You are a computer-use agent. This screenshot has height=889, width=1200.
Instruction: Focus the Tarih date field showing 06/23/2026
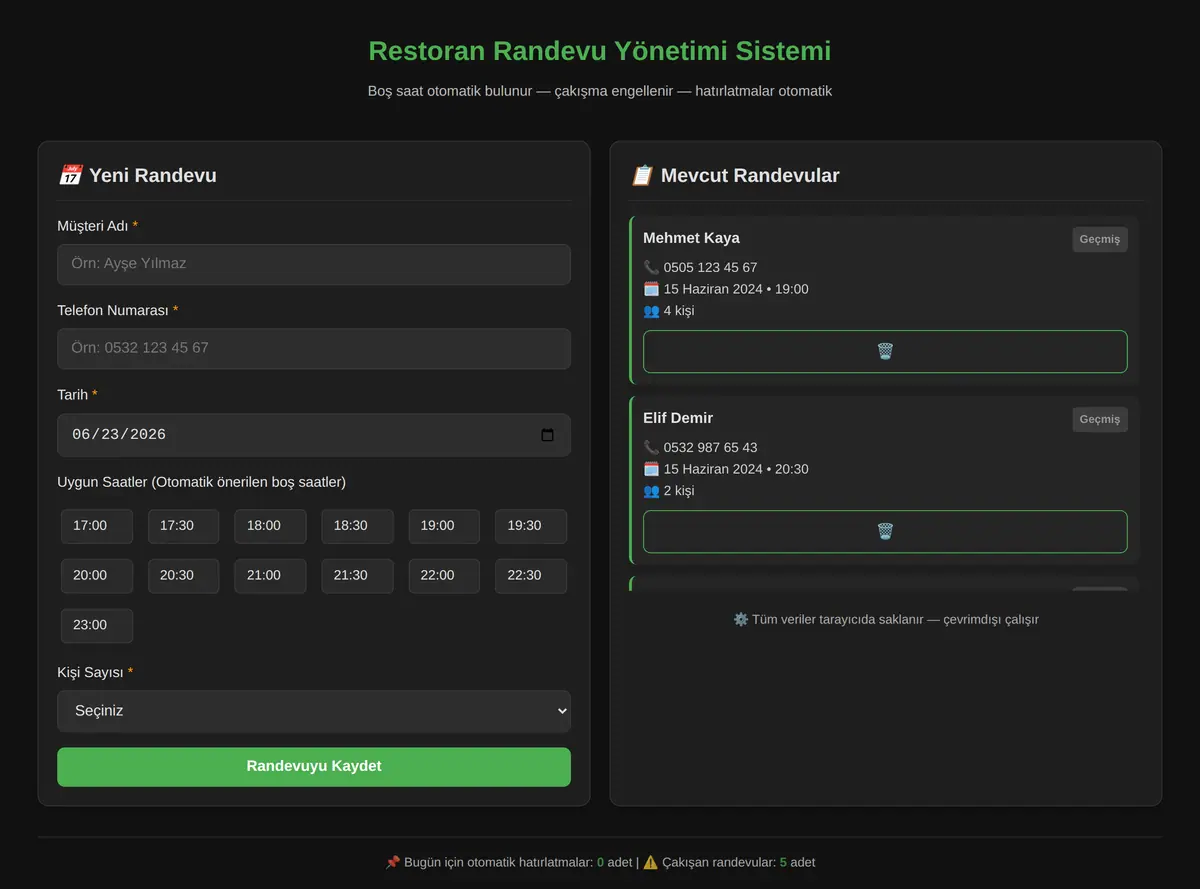coord(314,435)
